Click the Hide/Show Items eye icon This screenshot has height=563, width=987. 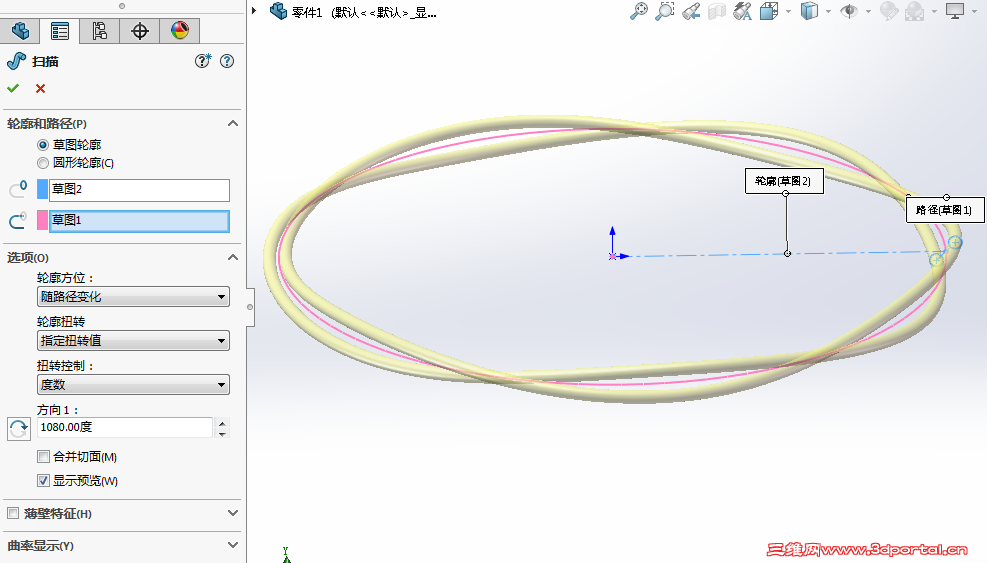tap(849, 11)
